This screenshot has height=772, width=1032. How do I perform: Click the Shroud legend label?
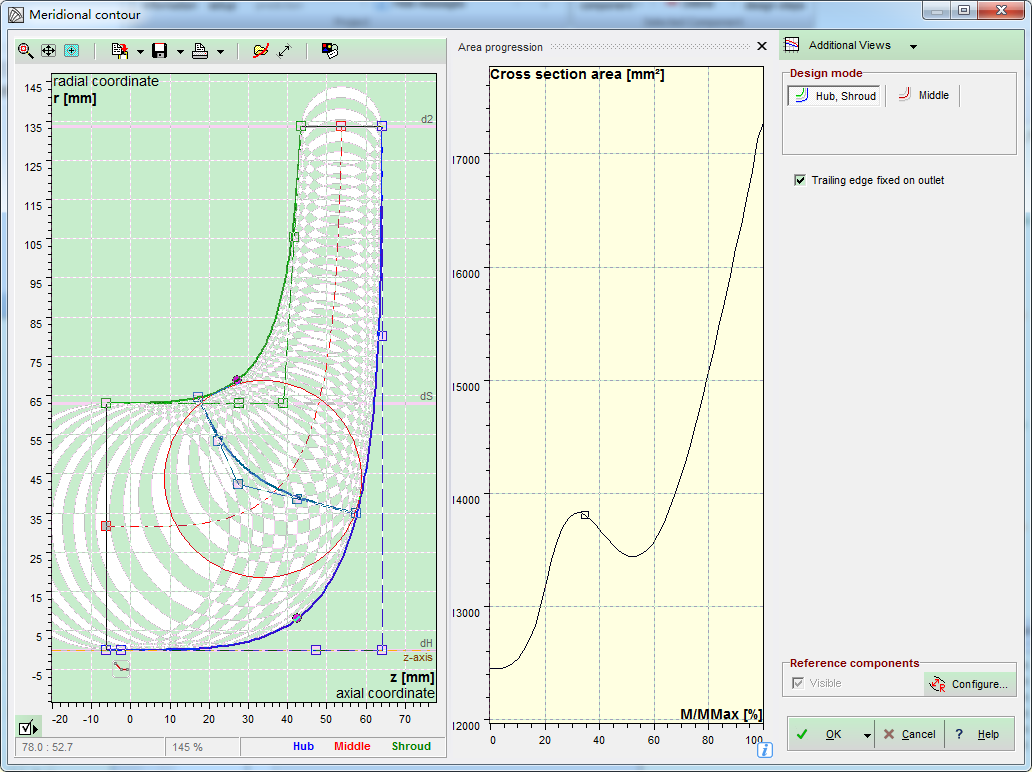(x=411, y=746)
